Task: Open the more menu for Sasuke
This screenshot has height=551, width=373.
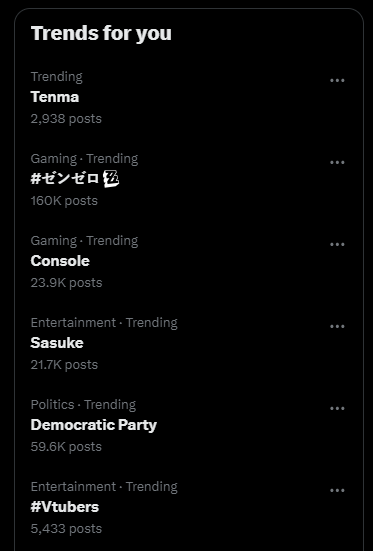Action: (x=337, y=326)
